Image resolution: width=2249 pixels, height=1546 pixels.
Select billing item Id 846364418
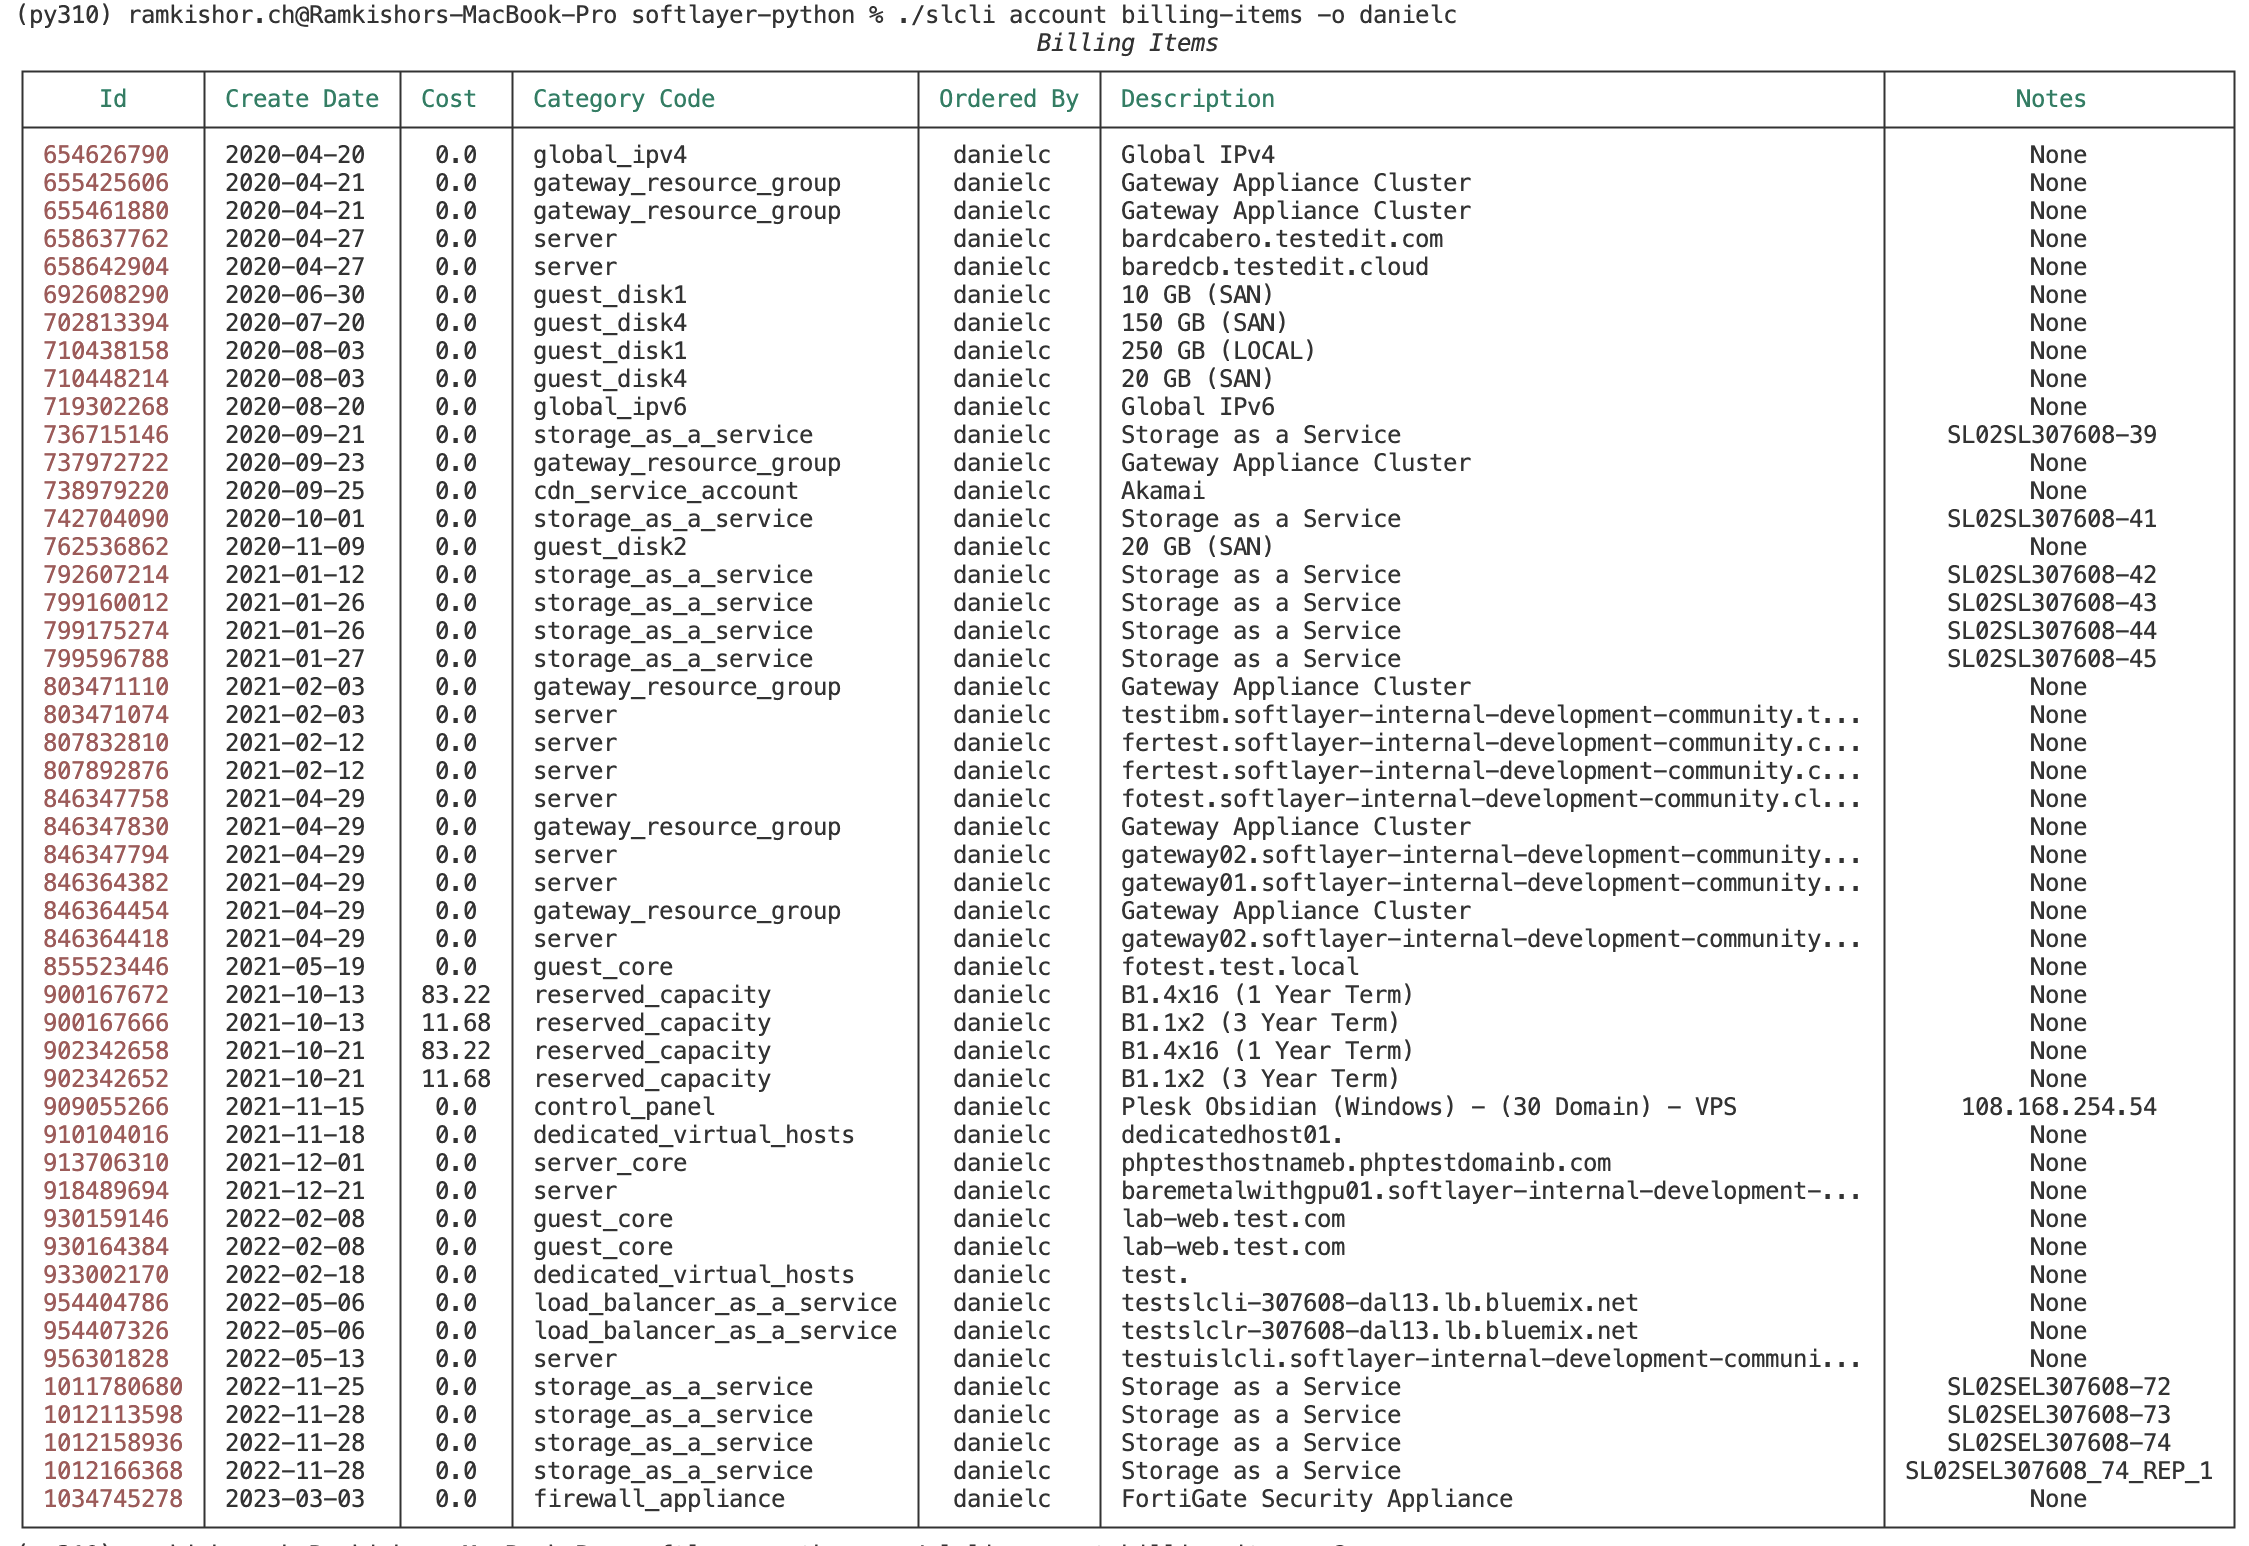106,939
